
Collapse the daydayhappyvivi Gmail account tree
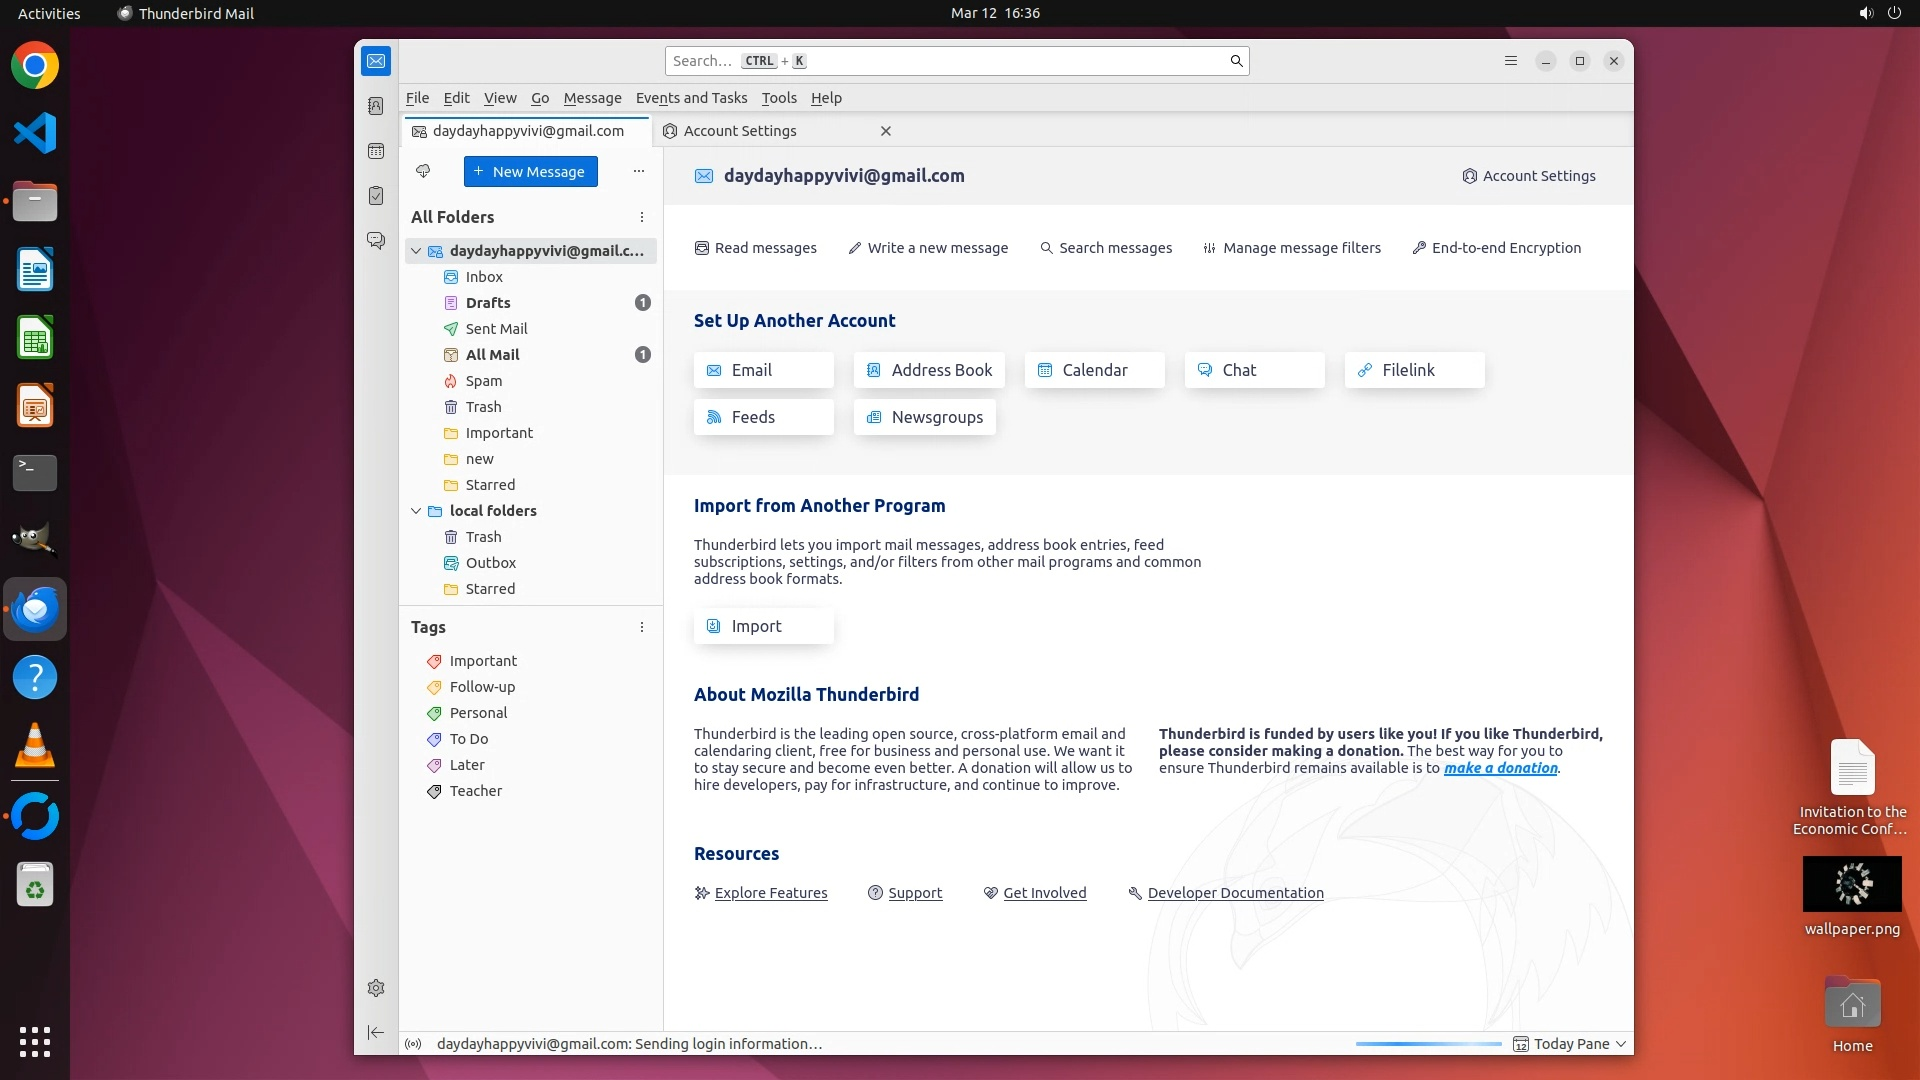(416, 251)
